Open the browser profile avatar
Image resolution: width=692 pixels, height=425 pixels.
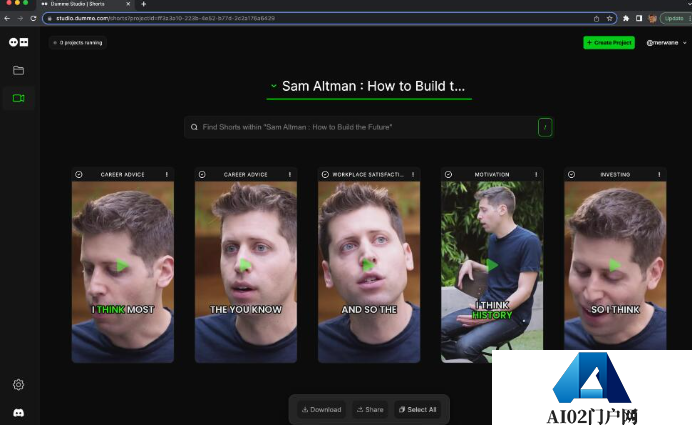(x=652, y=19)
